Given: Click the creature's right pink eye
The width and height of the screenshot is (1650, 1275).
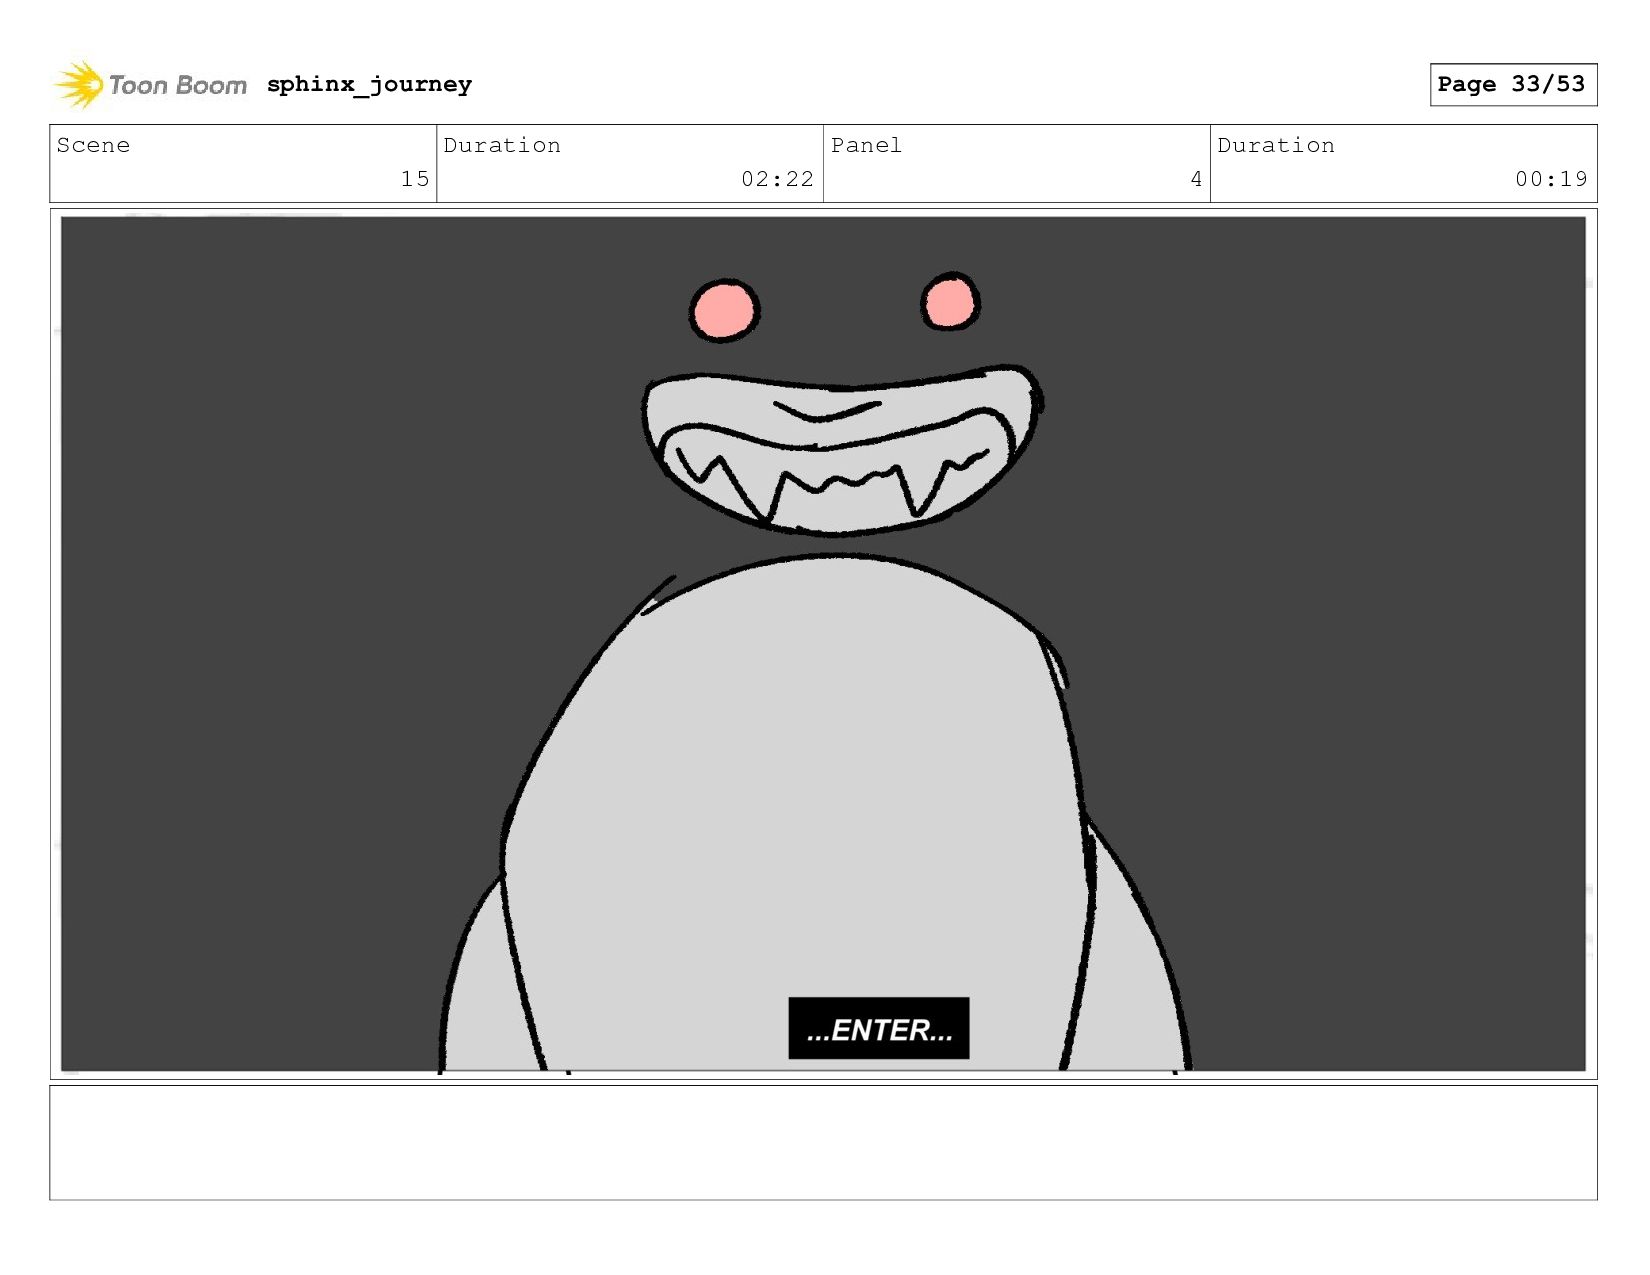Looking at the screenshot, I should tap(949, 301).
